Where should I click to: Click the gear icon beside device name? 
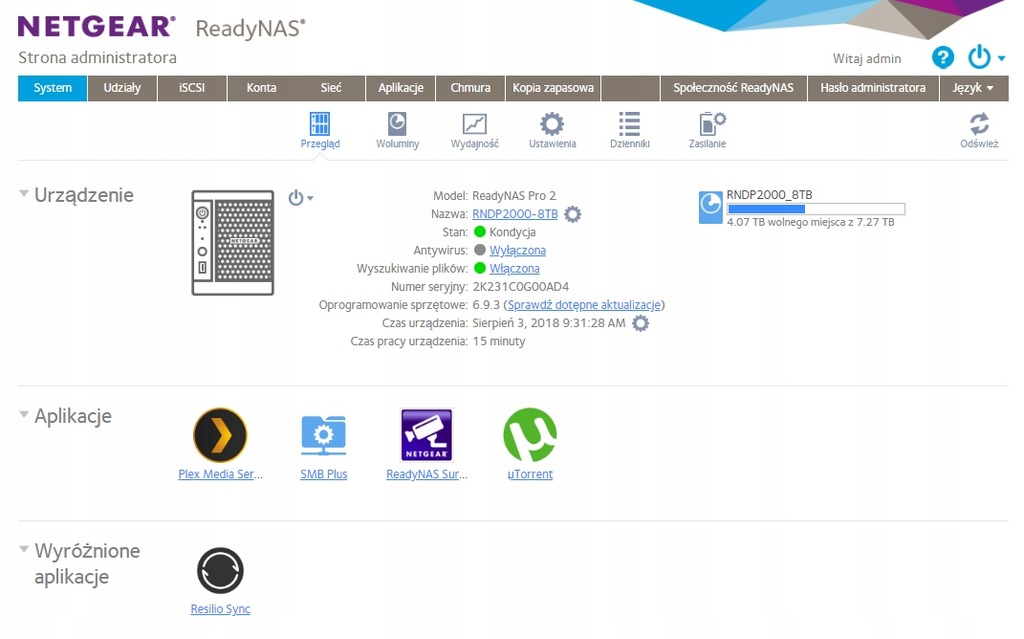point(572,214)
